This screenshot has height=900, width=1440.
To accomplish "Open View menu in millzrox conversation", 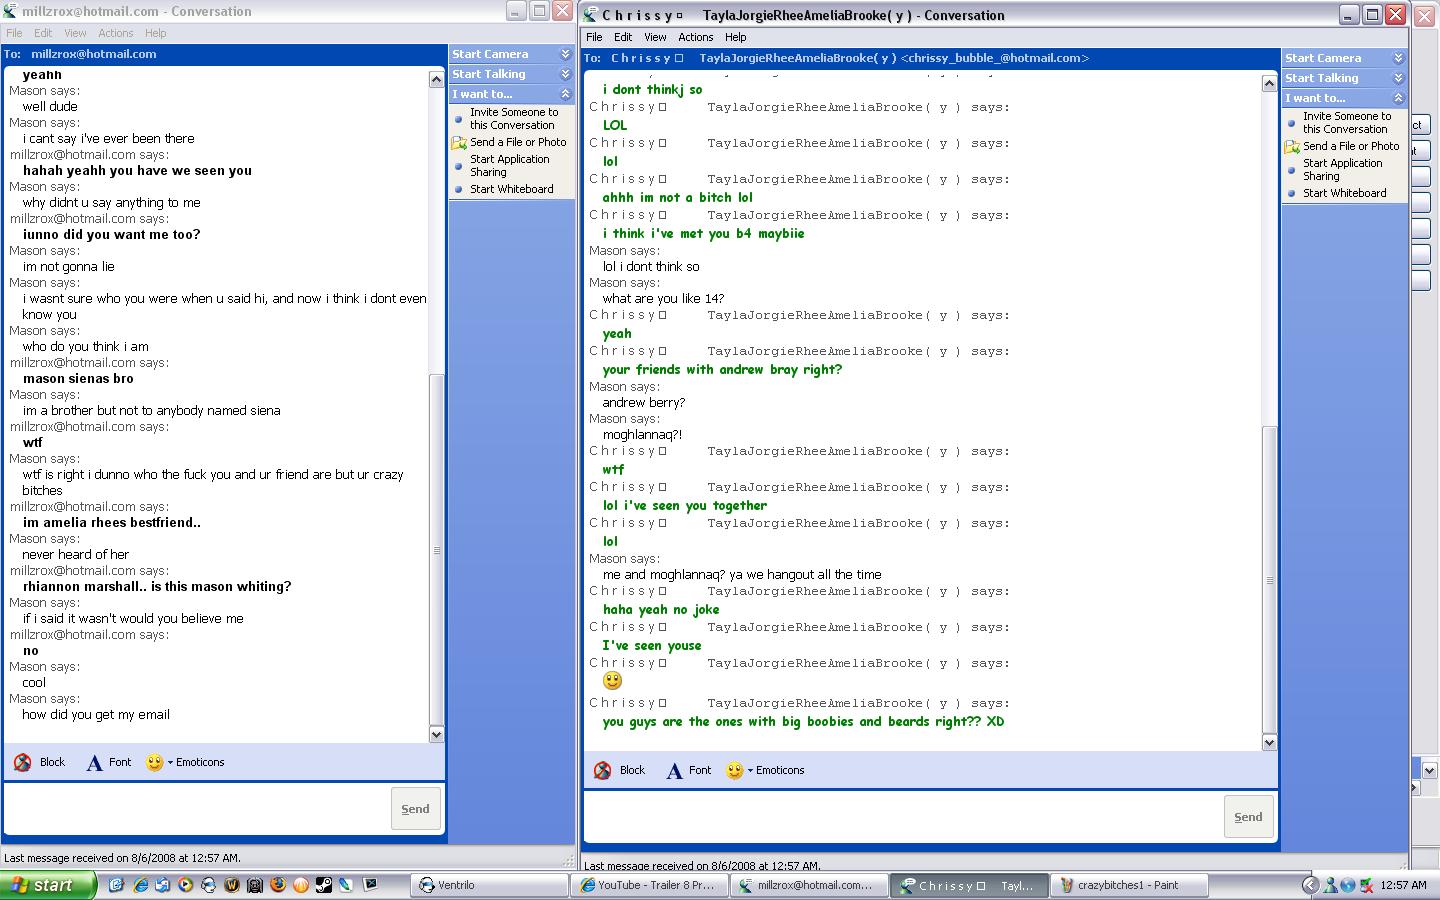I will point(75,33).
